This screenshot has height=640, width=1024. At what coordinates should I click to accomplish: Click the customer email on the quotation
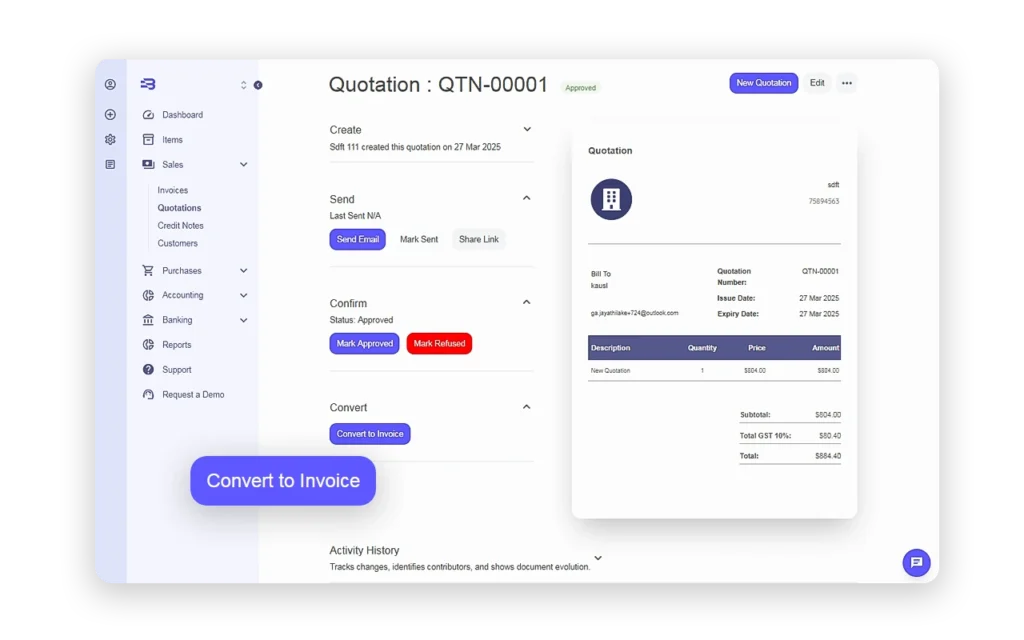[x=635, y=313]
